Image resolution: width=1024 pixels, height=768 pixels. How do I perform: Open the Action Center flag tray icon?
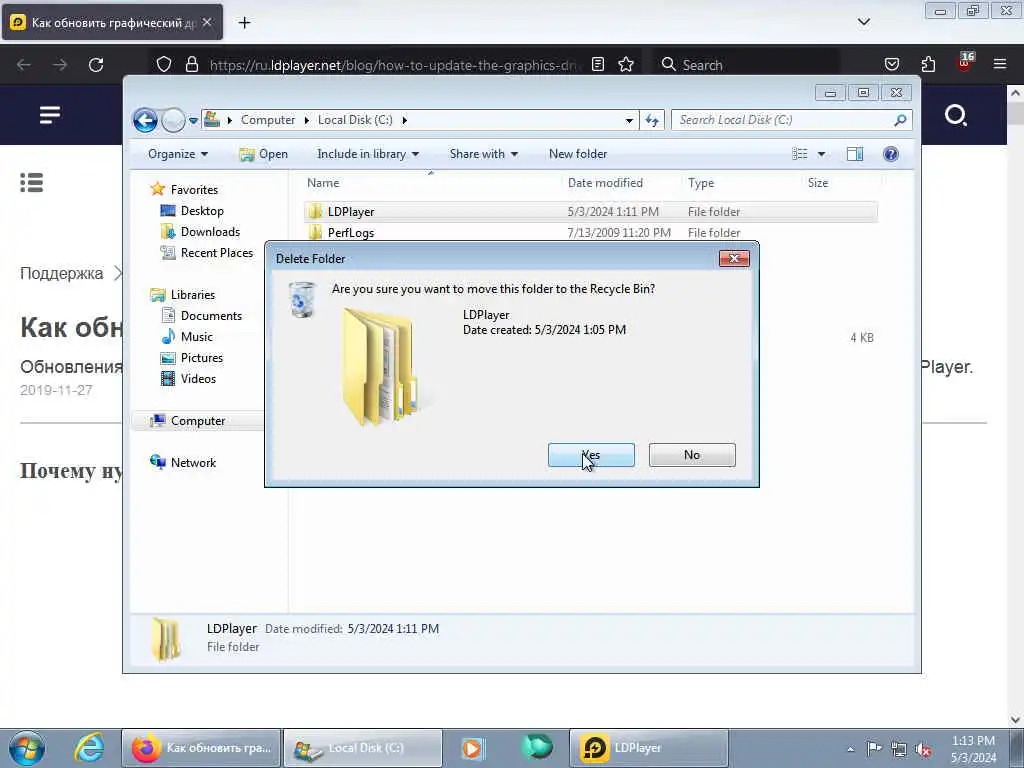click(873, 748)
